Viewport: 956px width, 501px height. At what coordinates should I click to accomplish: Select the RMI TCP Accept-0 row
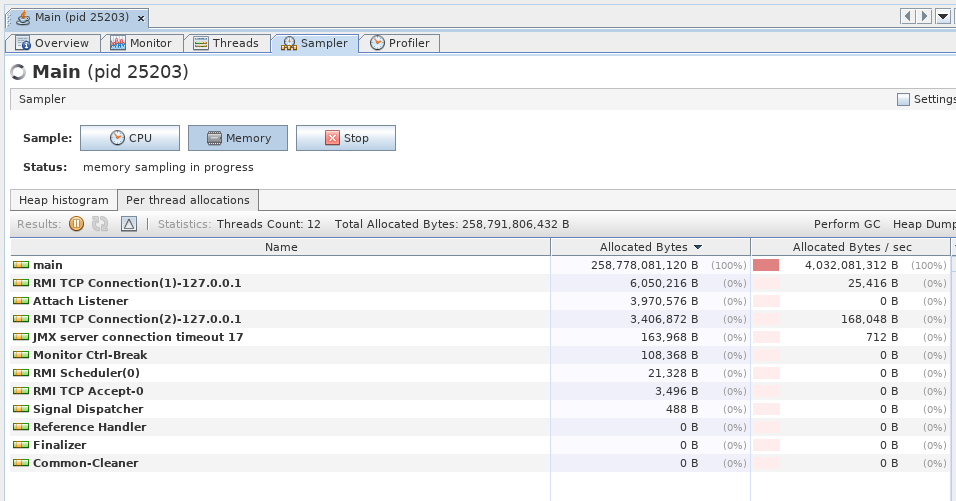coord(479,391)
